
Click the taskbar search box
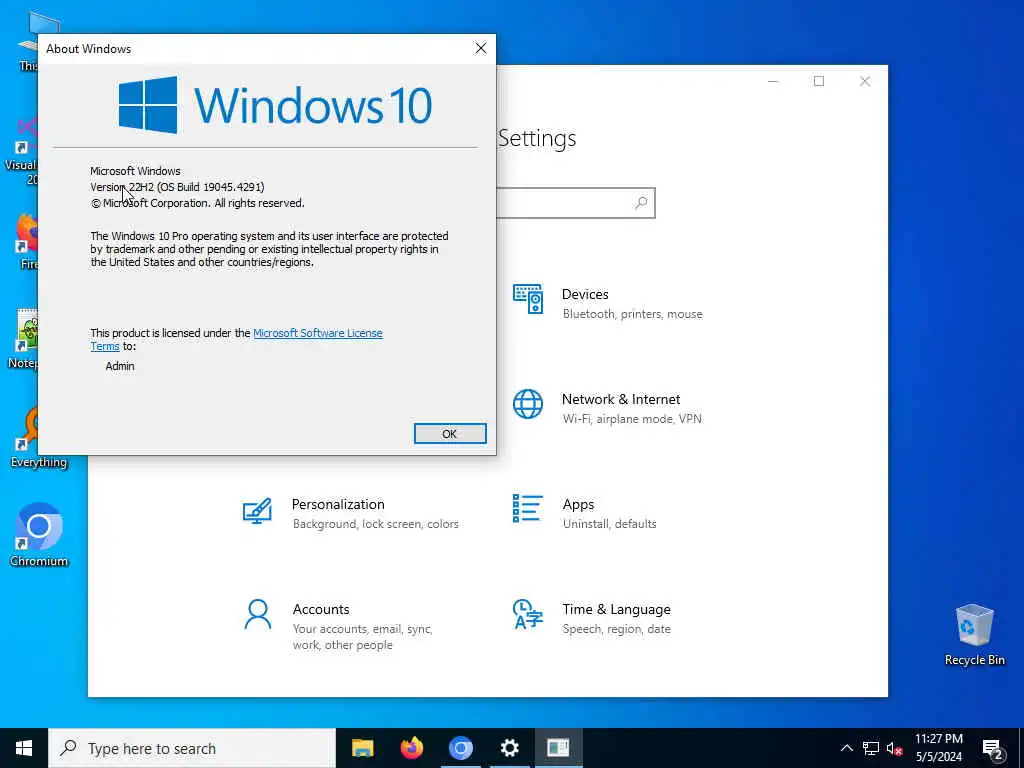tap(192, 748)
